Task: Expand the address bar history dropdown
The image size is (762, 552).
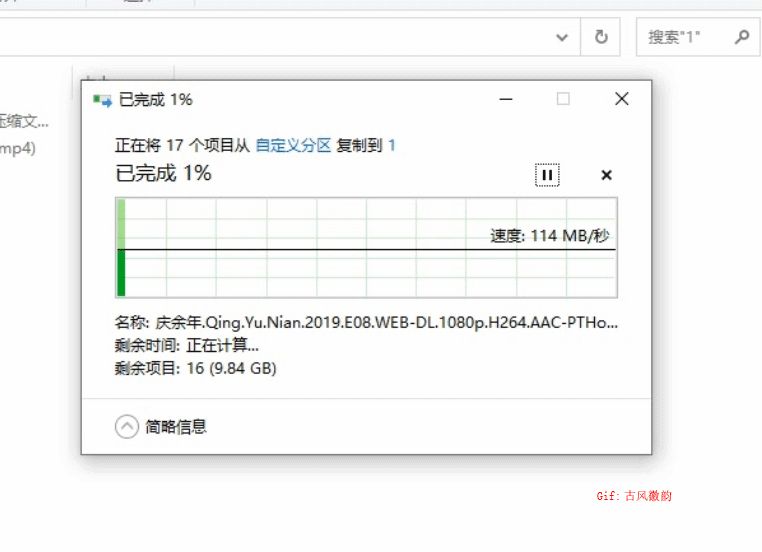Action: pos(562,37)
